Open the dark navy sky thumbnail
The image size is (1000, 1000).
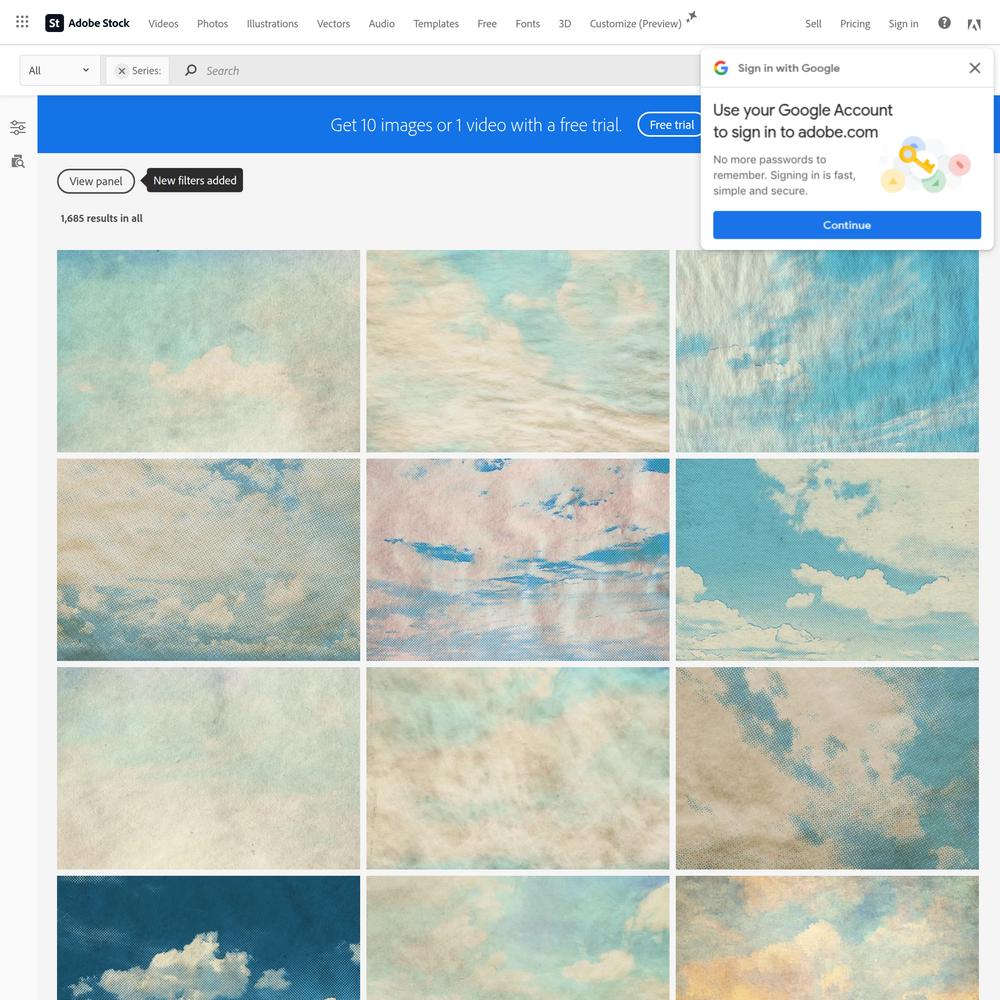(x=209, y=938)
